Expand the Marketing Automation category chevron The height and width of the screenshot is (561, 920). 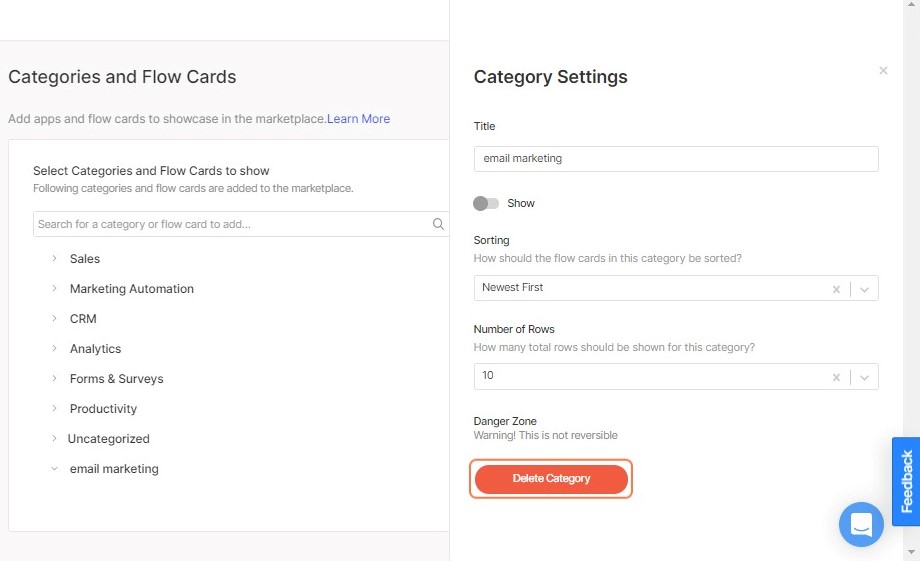click(x=54, y=288)
